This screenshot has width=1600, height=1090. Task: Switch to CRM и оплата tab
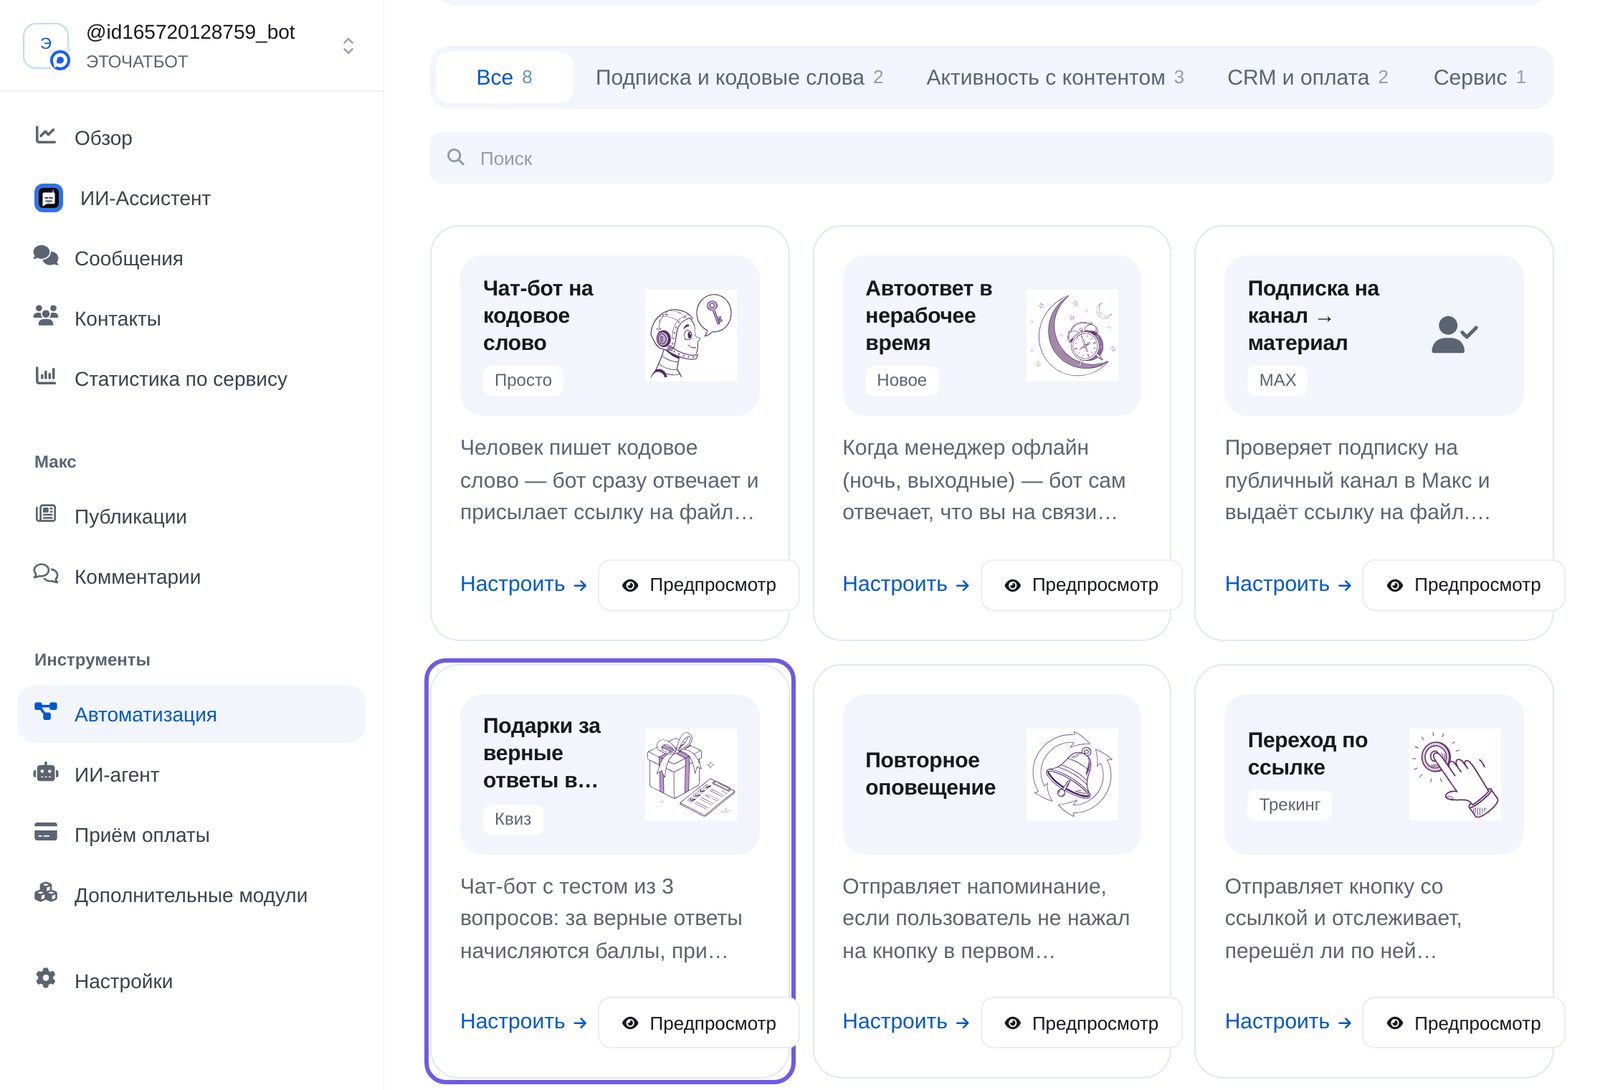click(1307, 77)
